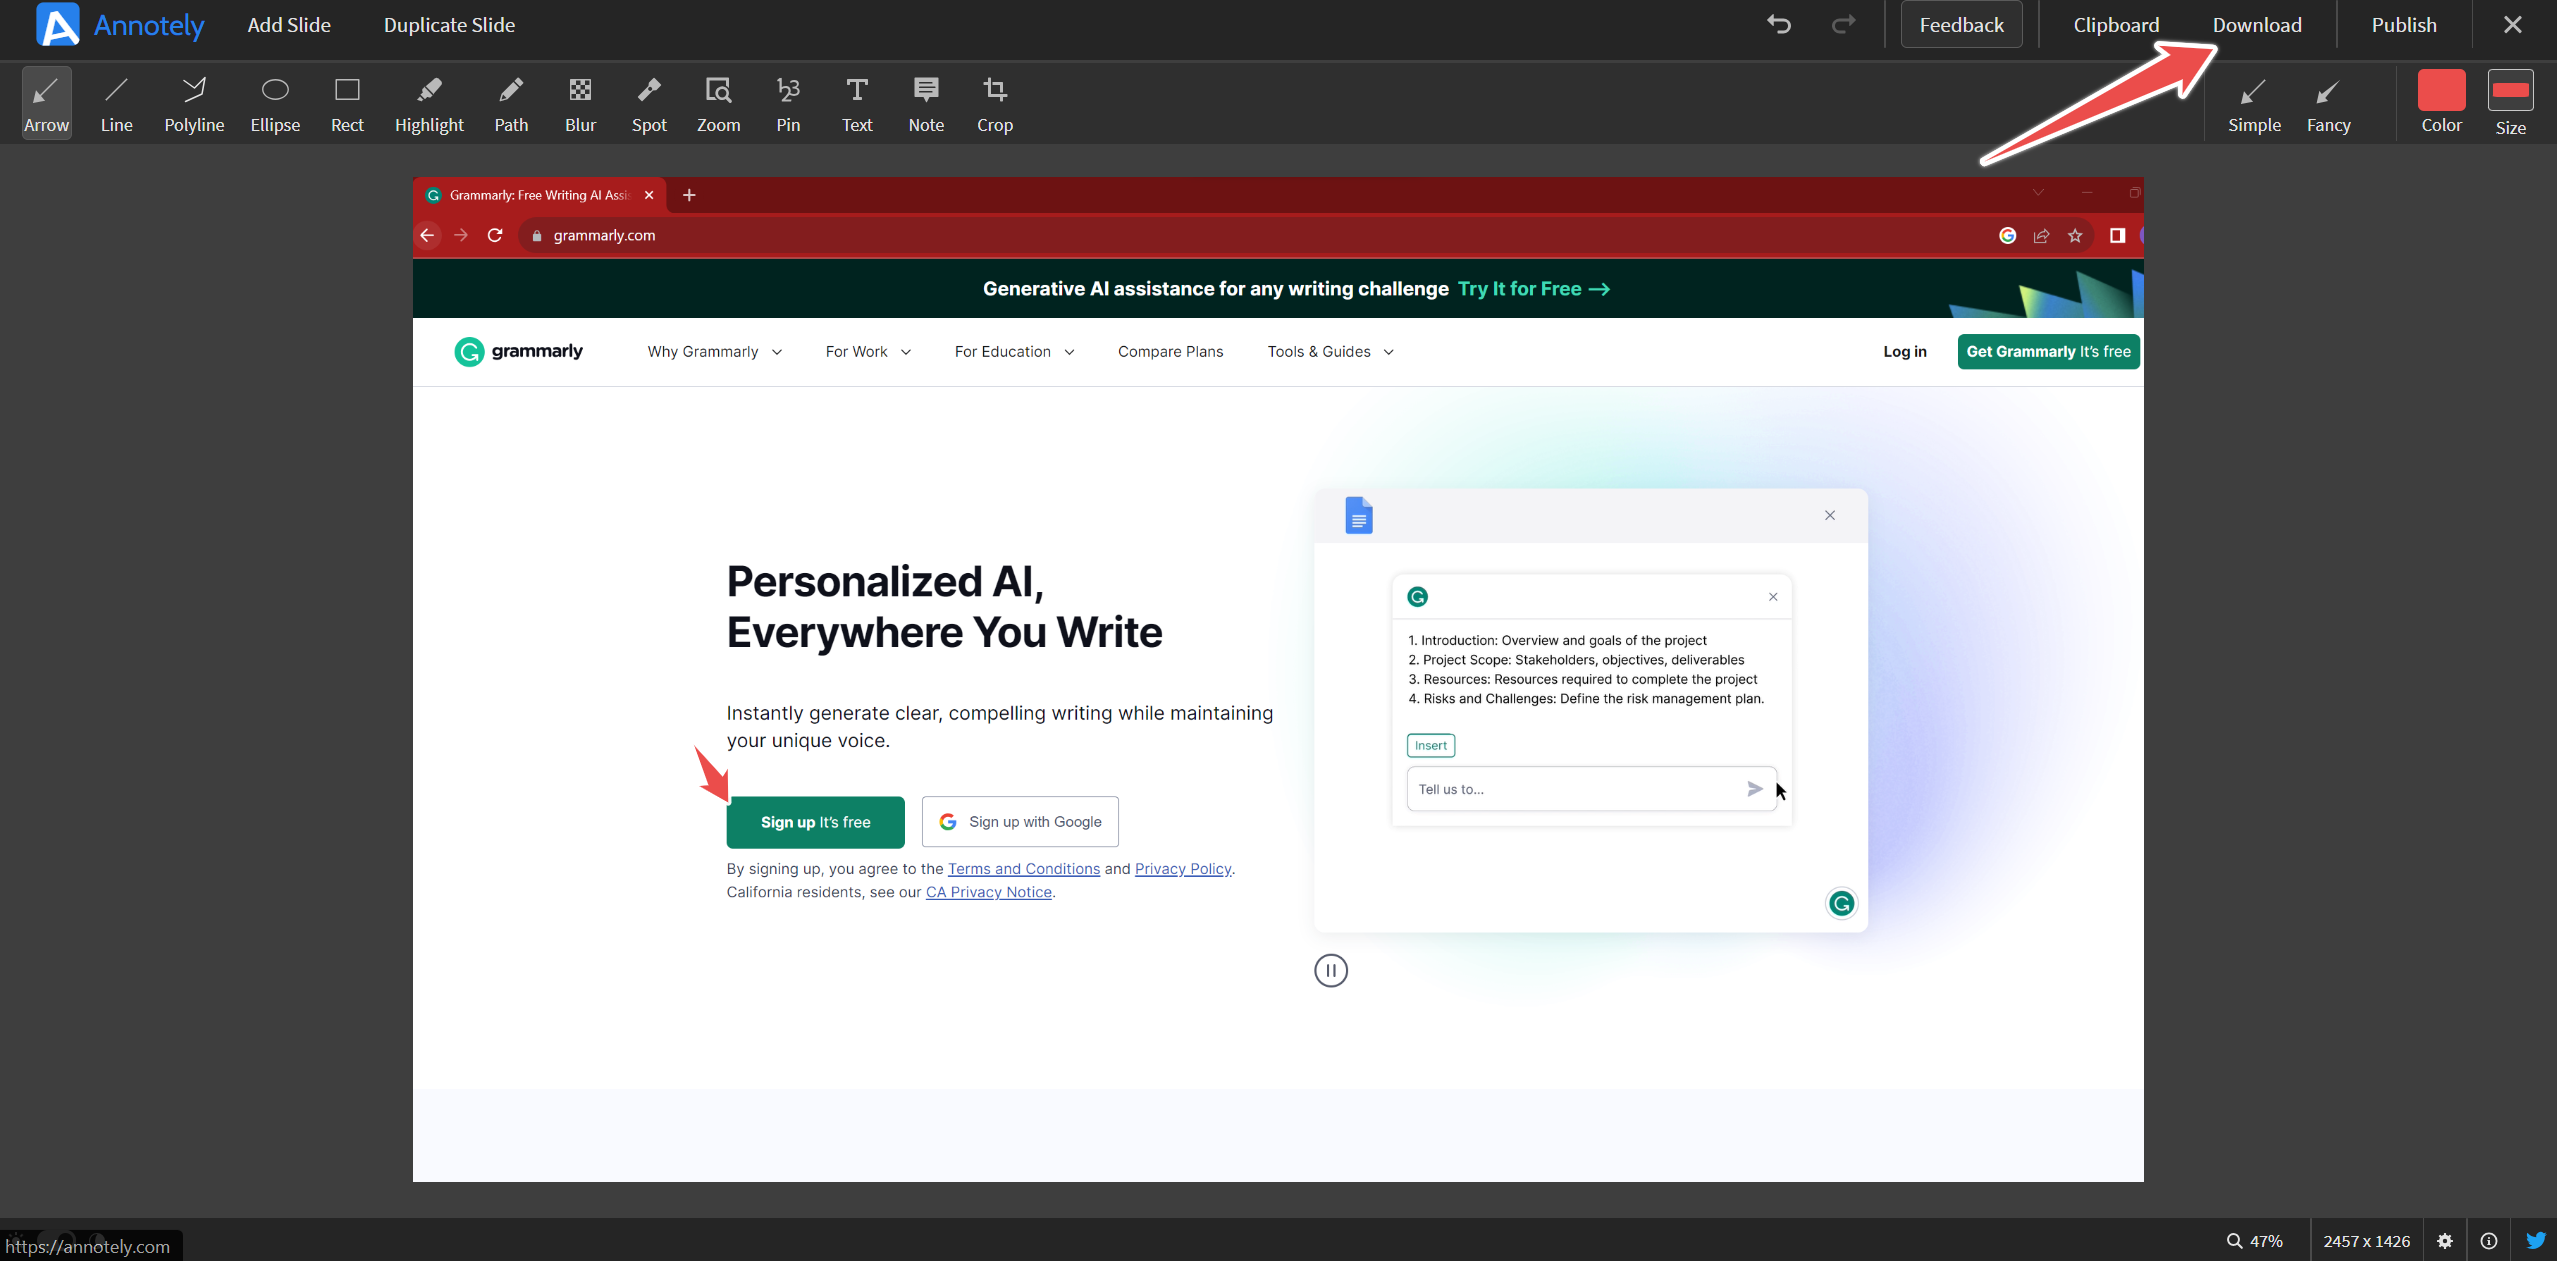Image resolution: width=2557 pixels, height=1261 pixels.
Task: Select the Crop tool
Action: pos(995,103)
